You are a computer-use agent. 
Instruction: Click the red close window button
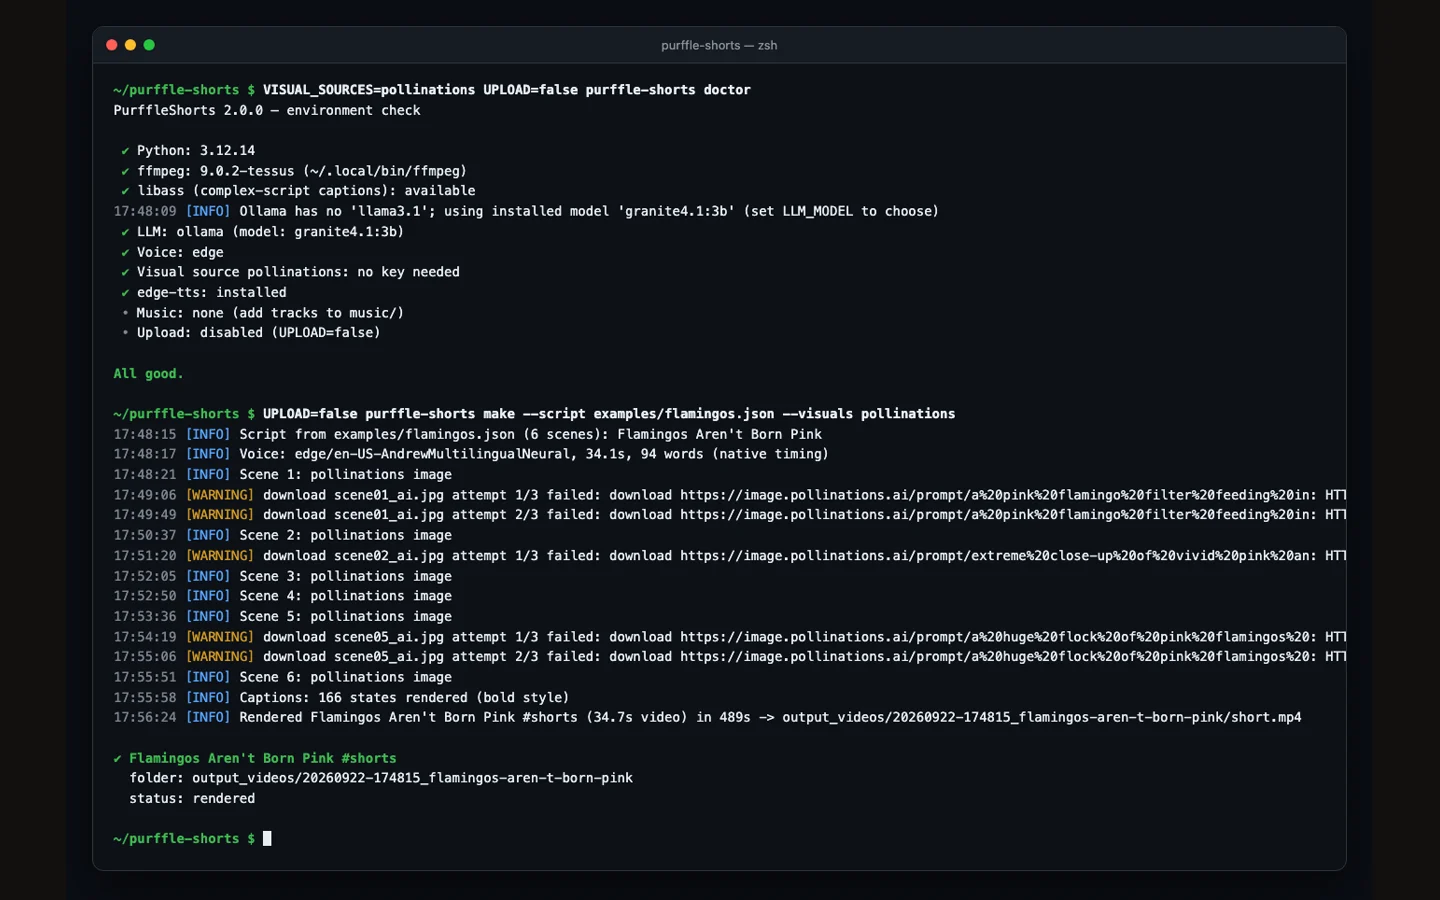click(112, 45)
